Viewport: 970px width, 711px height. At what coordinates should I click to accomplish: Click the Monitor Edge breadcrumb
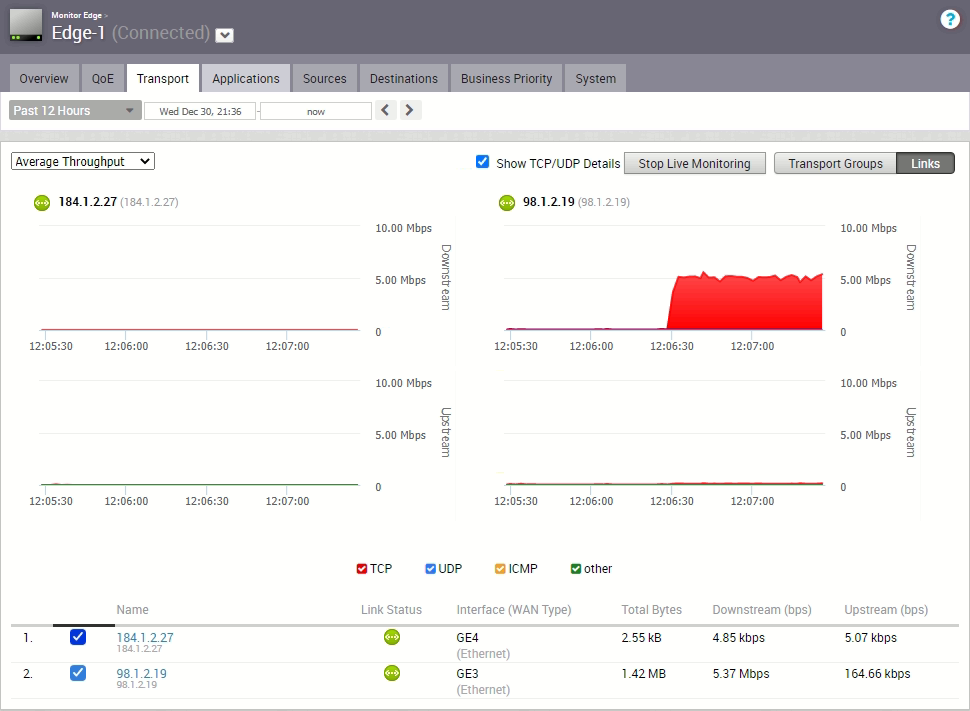coord(76,15)
